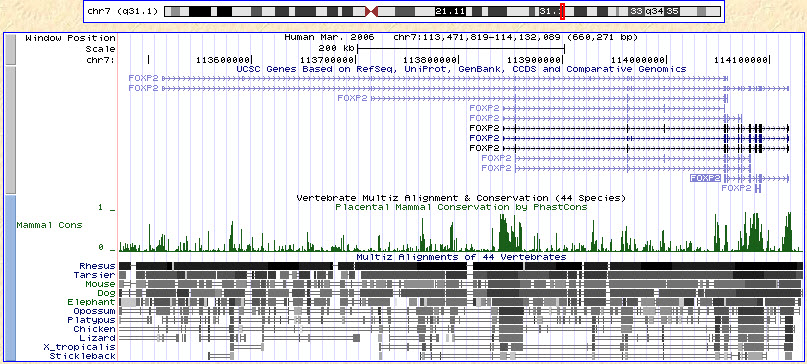
Task: Click the 200 kb scale bar
Action: tap(461, 49)
